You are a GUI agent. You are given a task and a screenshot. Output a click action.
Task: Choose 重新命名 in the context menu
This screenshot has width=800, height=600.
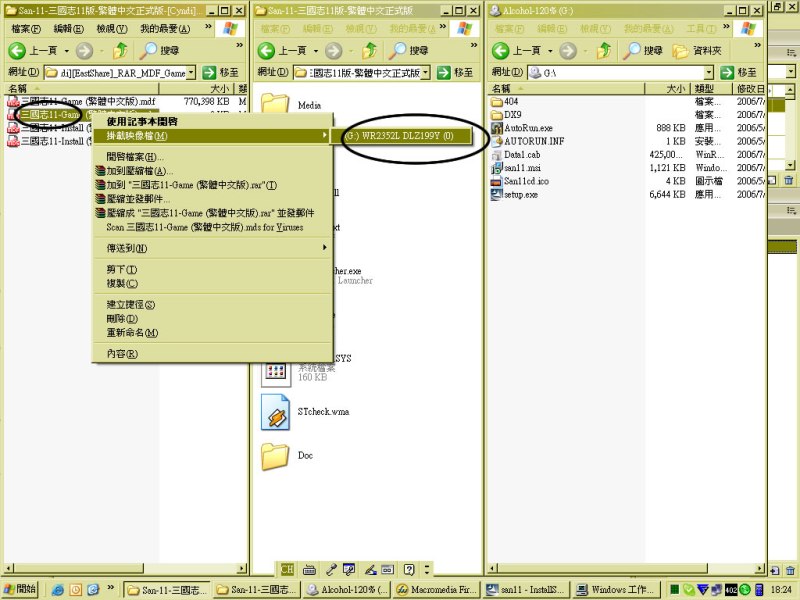(x=211, y=333)
